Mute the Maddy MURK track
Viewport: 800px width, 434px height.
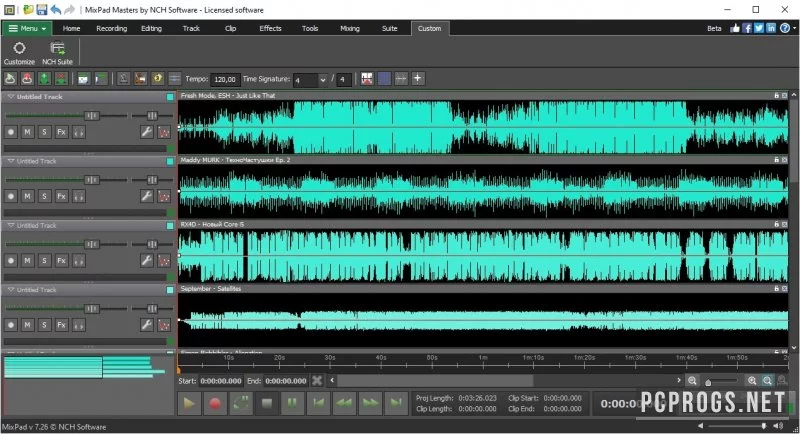click(28, 196)
